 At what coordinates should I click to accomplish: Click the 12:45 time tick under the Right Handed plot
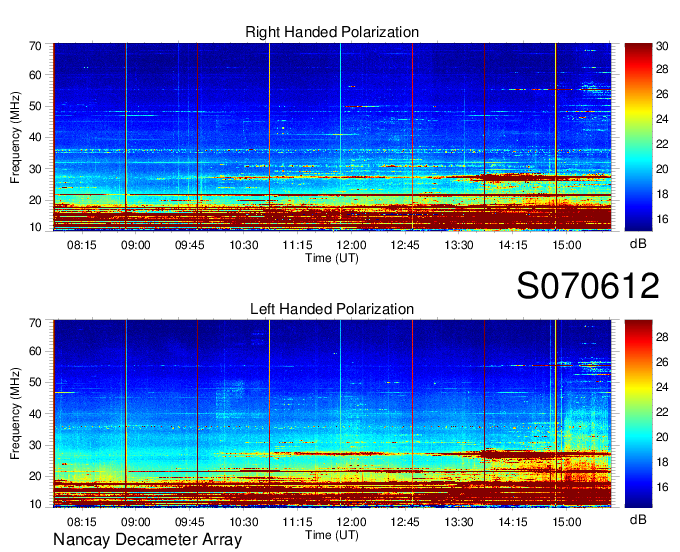405,245
